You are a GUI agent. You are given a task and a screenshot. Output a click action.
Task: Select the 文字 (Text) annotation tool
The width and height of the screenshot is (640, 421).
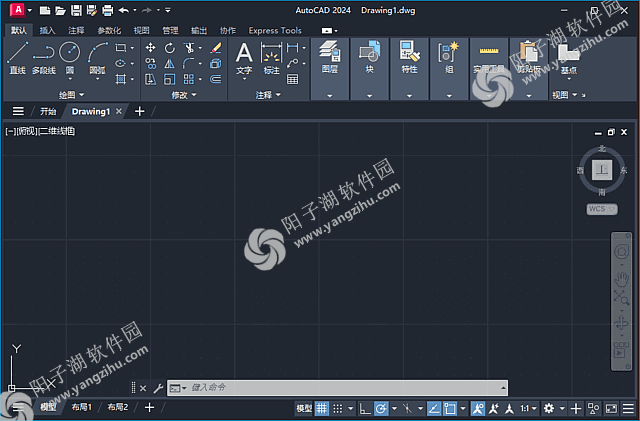[244, 58]
